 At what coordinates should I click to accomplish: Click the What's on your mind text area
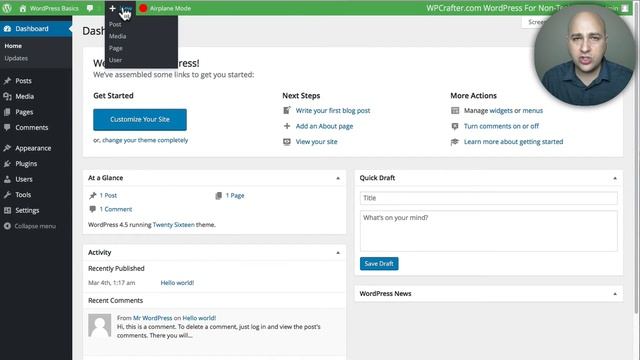[x=489, y=231]
